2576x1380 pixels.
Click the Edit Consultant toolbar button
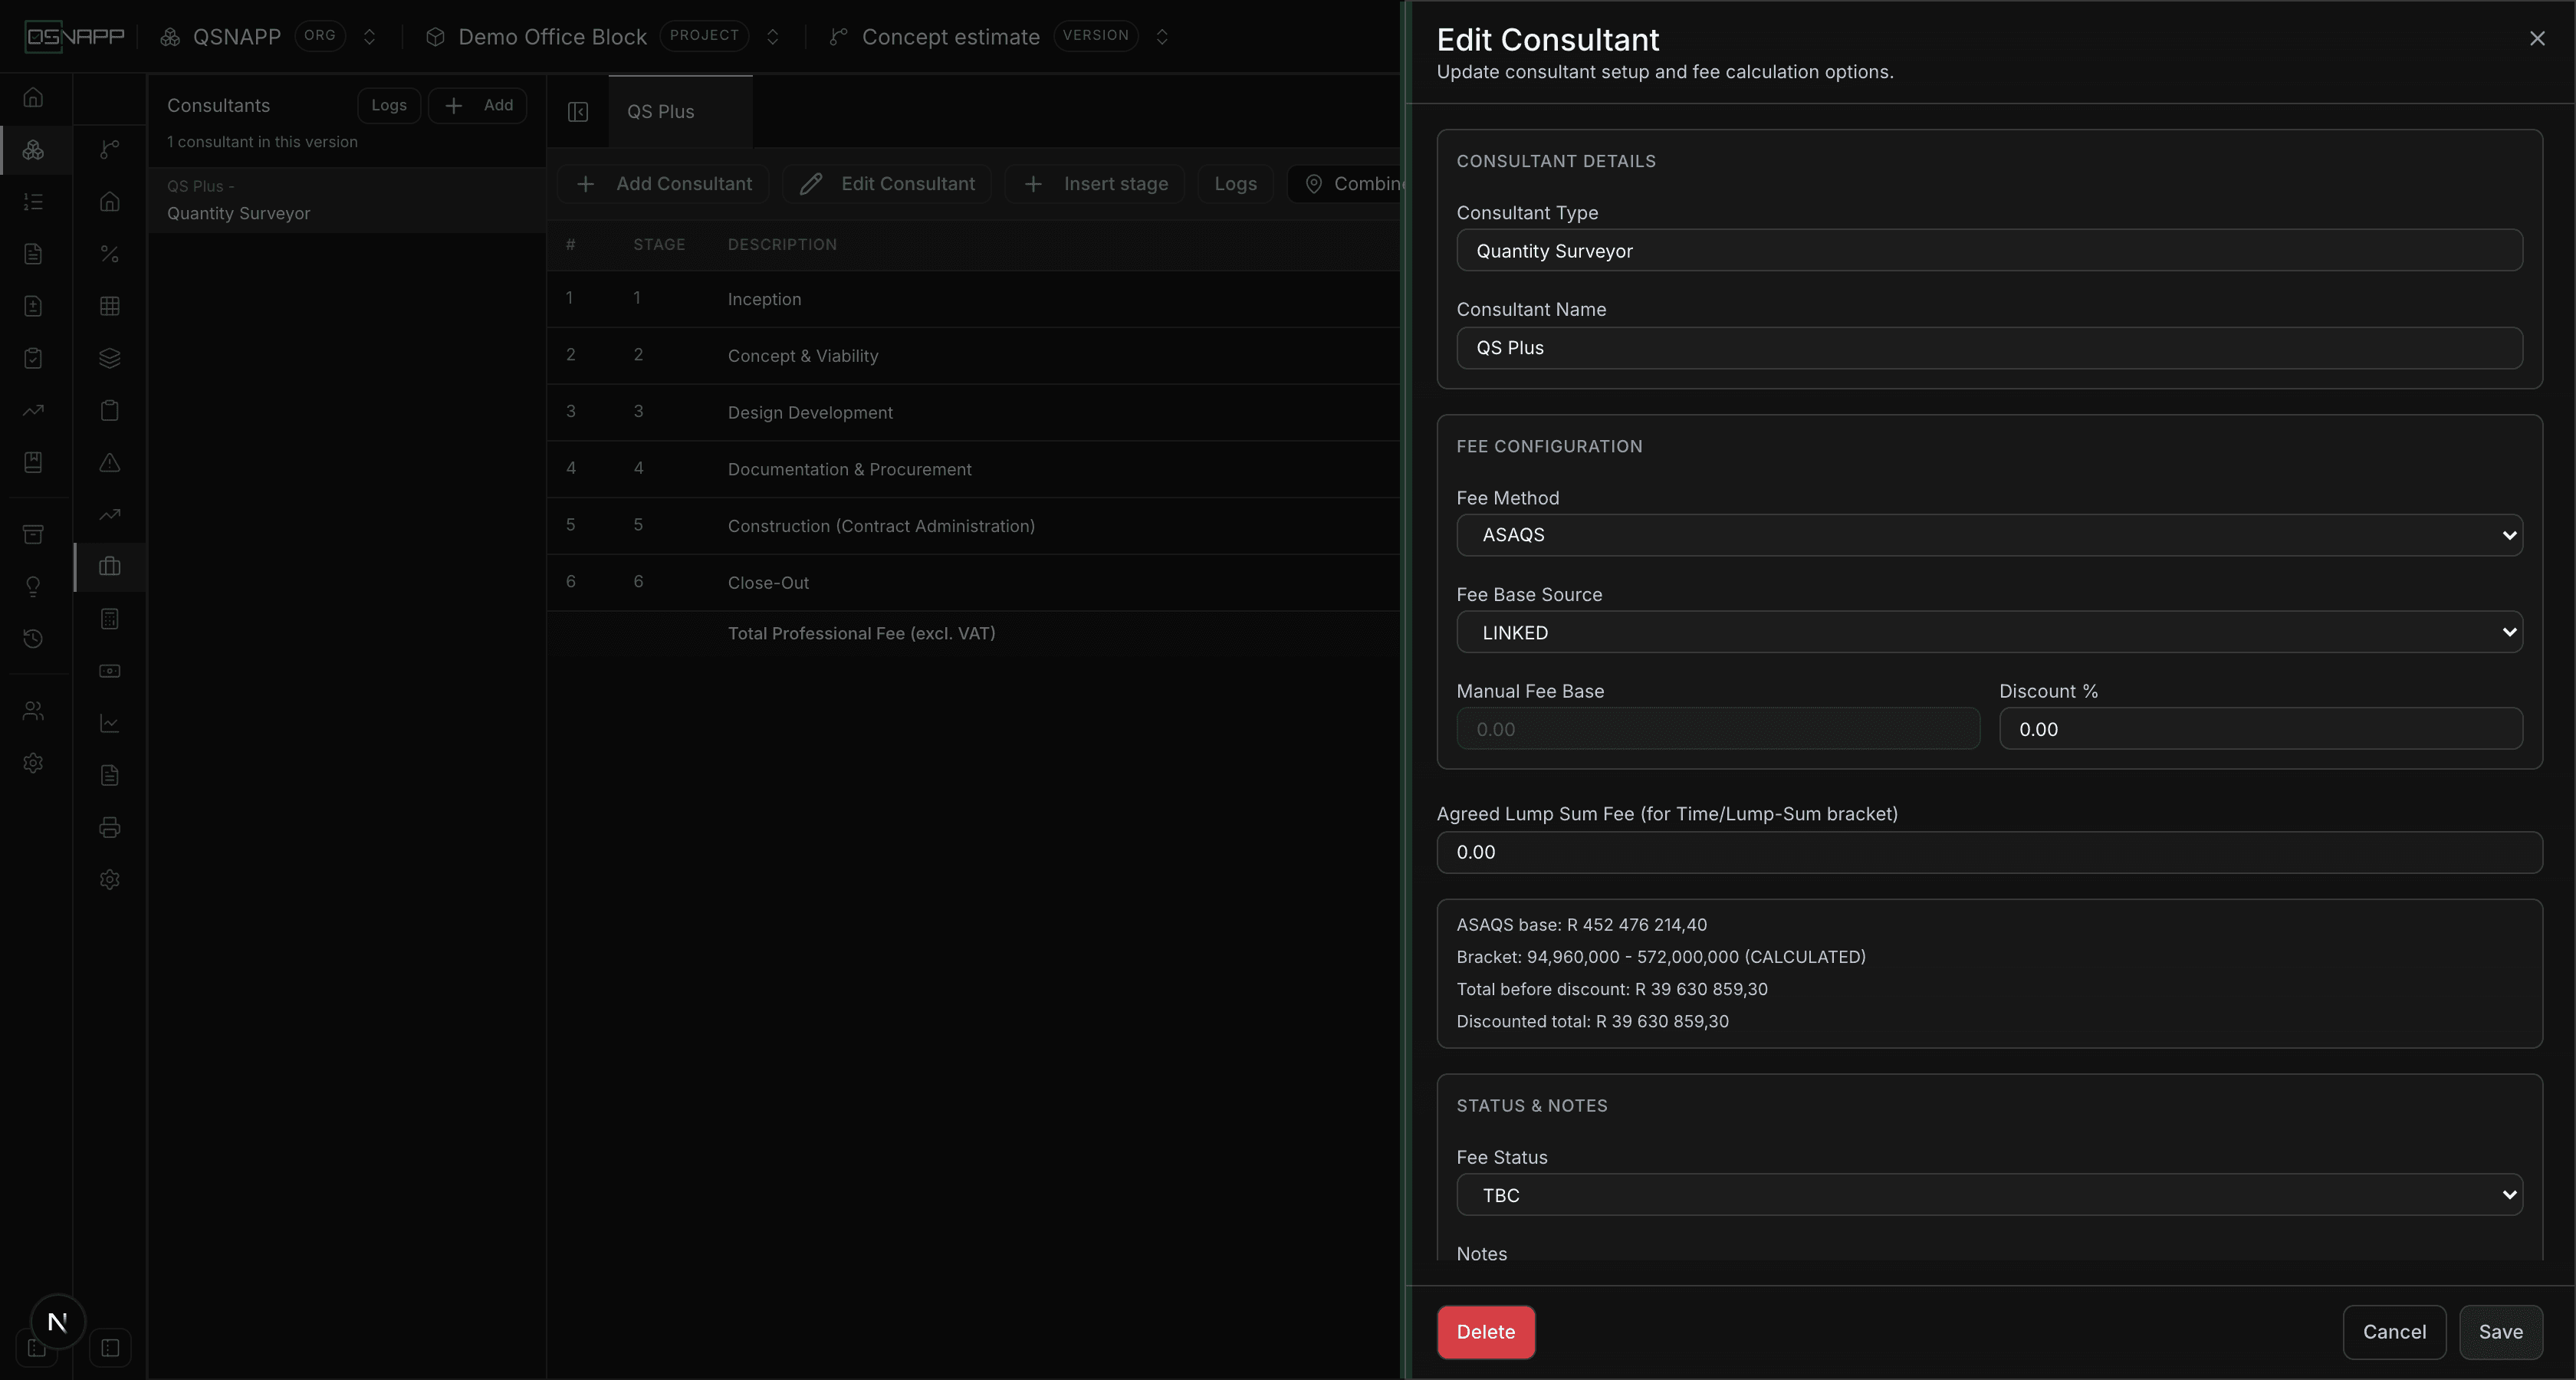point(887,184)
